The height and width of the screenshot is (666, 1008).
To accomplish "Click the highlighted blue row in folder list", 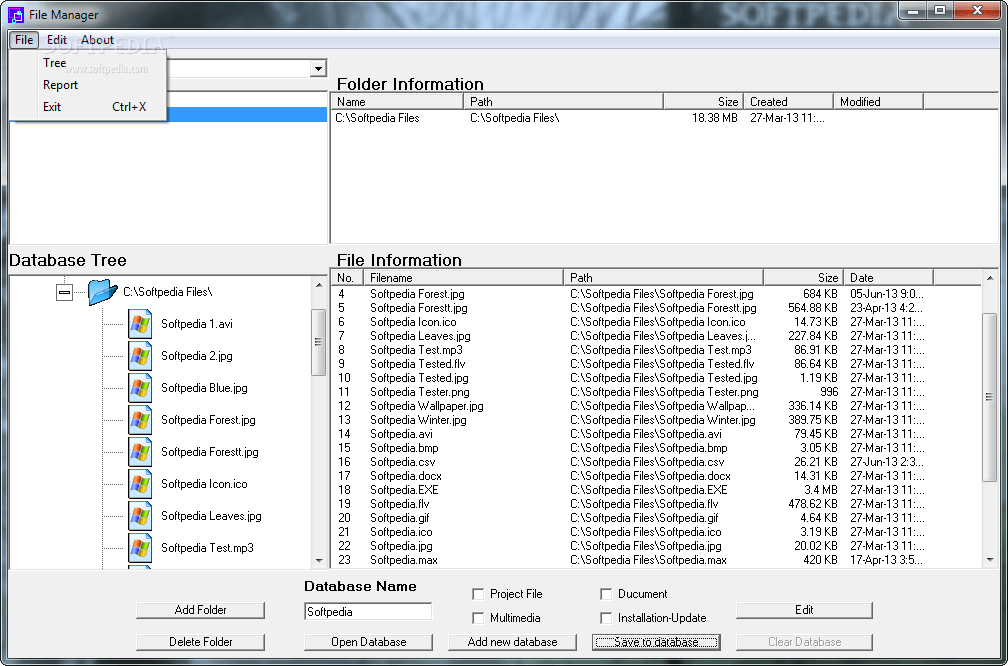I will coord(247,114).
